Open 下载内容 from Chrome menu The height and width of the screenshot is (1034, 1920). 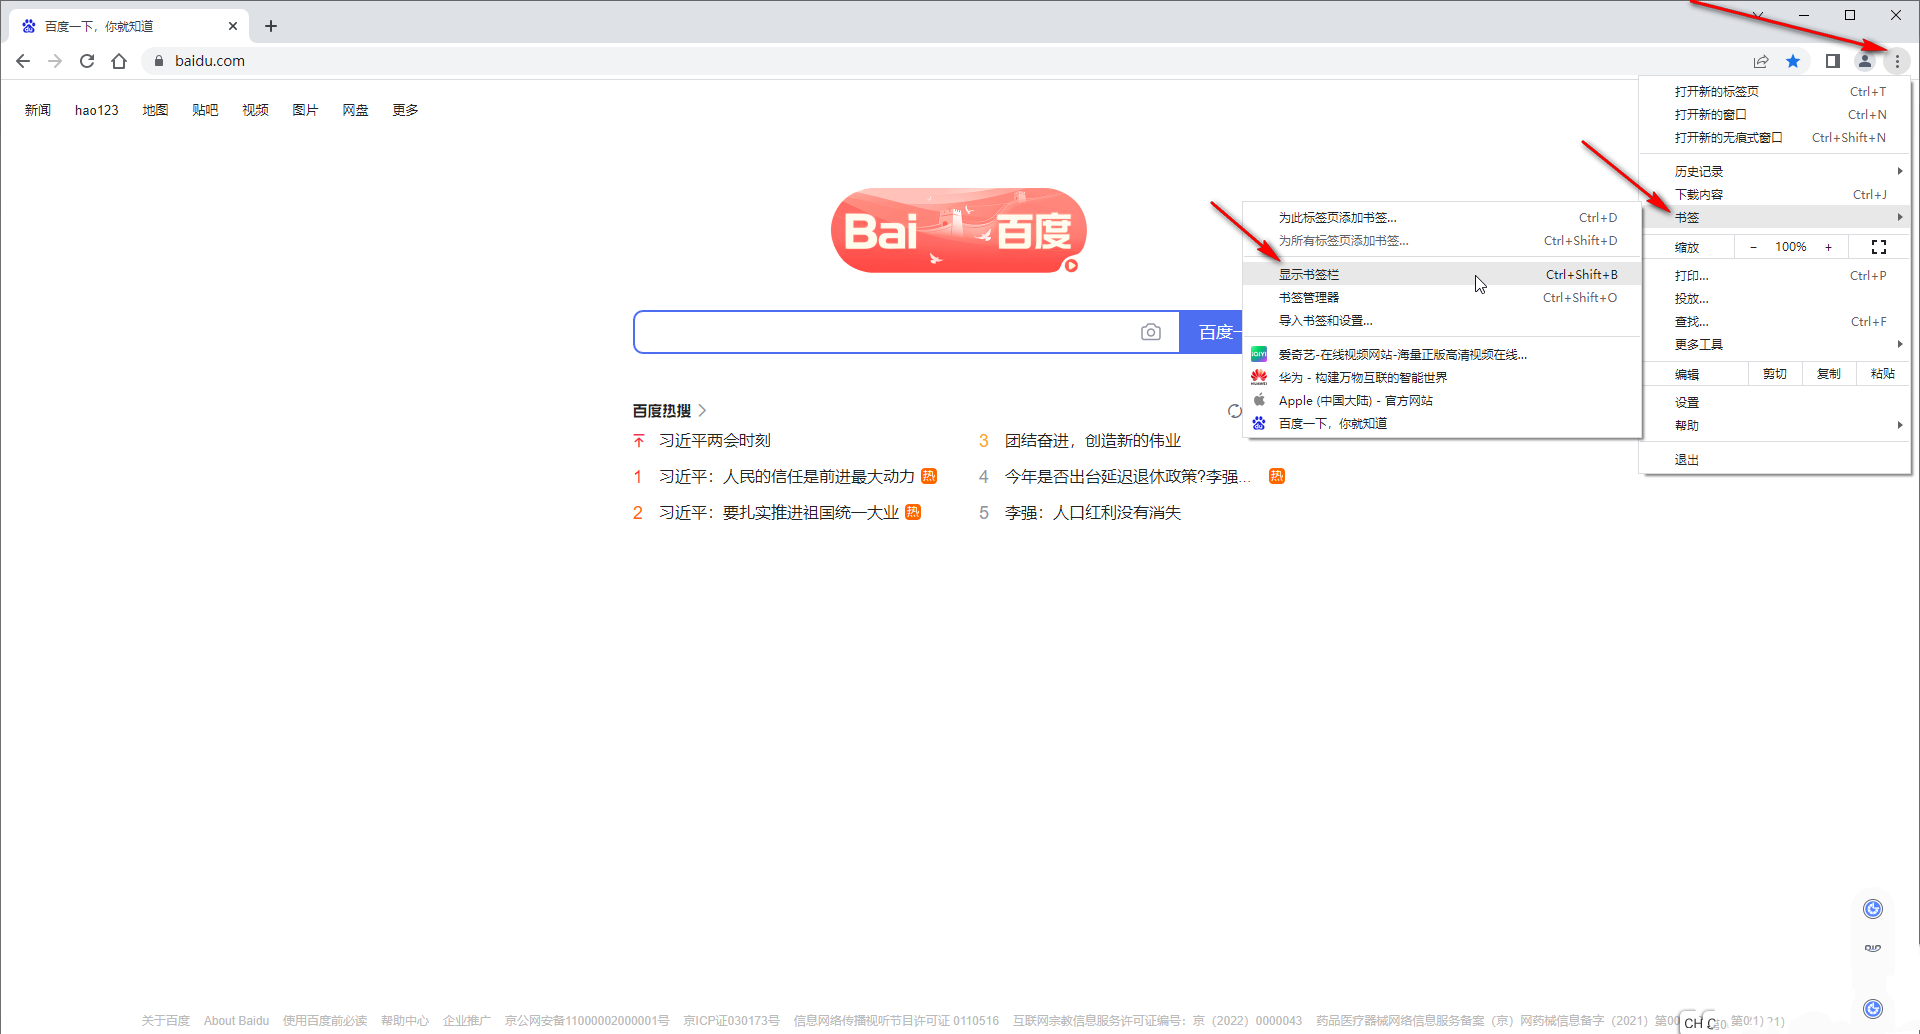pos(1776,194)
